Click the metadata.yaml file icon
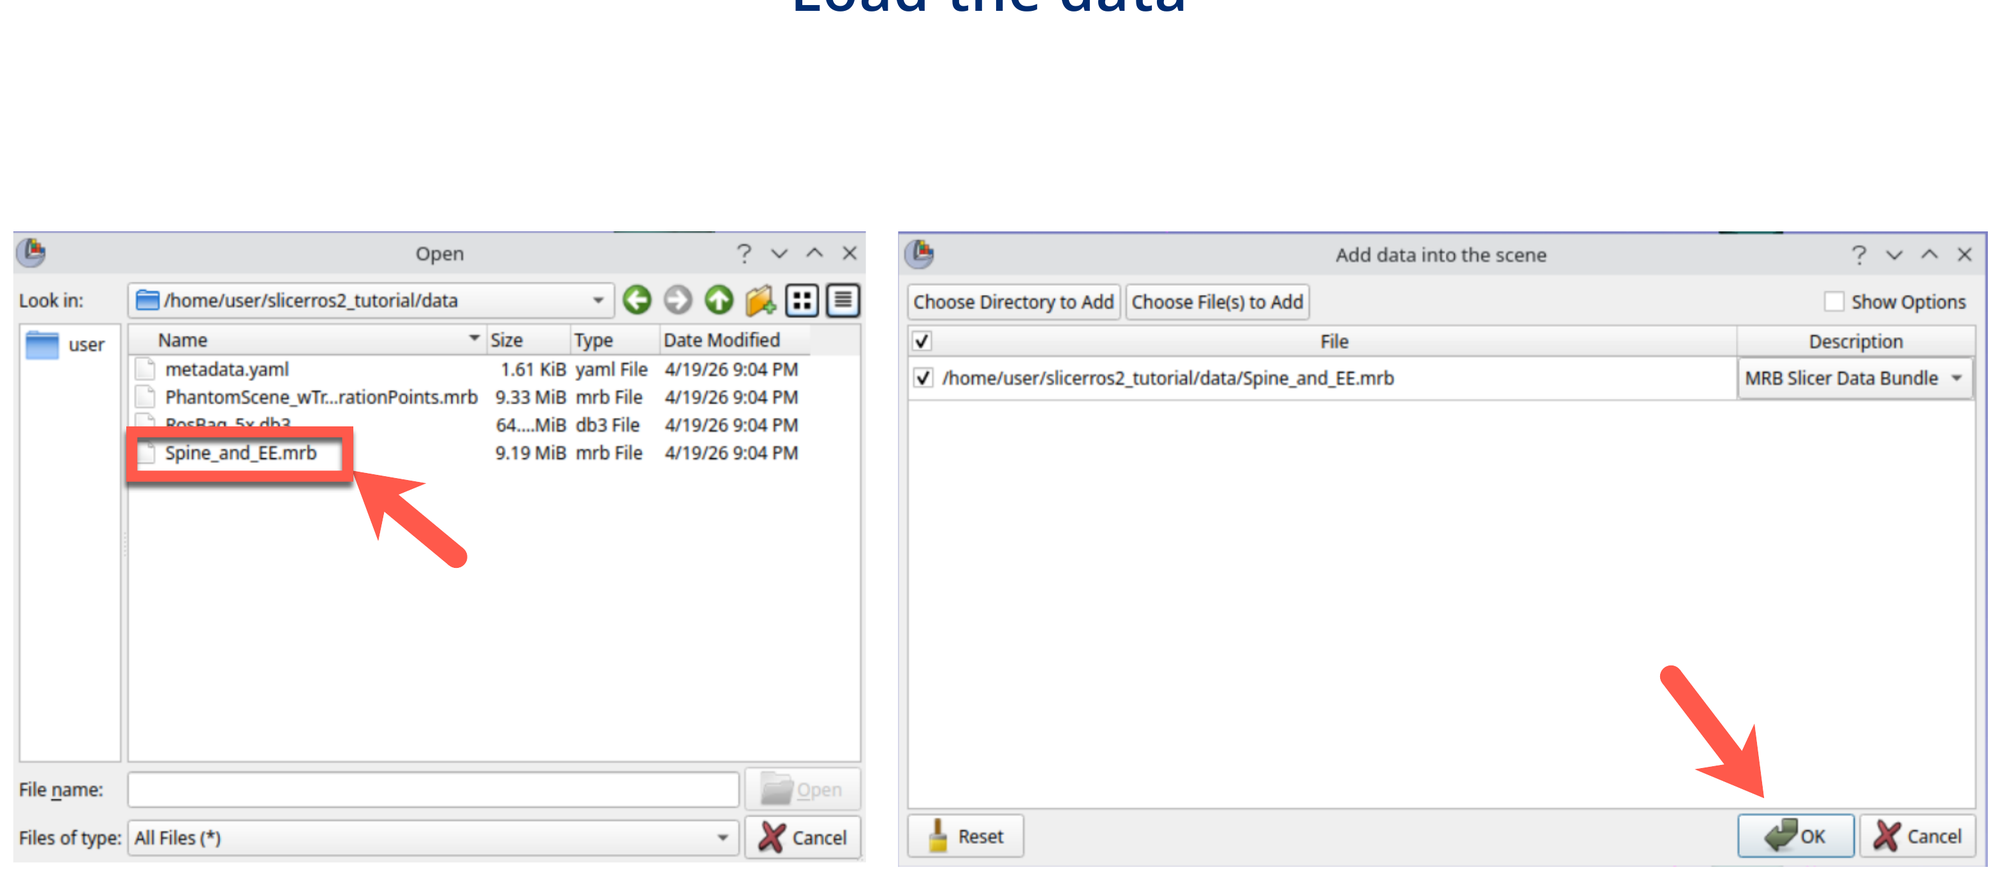Viewport: 2000px width, 879px height. [146, 369]
